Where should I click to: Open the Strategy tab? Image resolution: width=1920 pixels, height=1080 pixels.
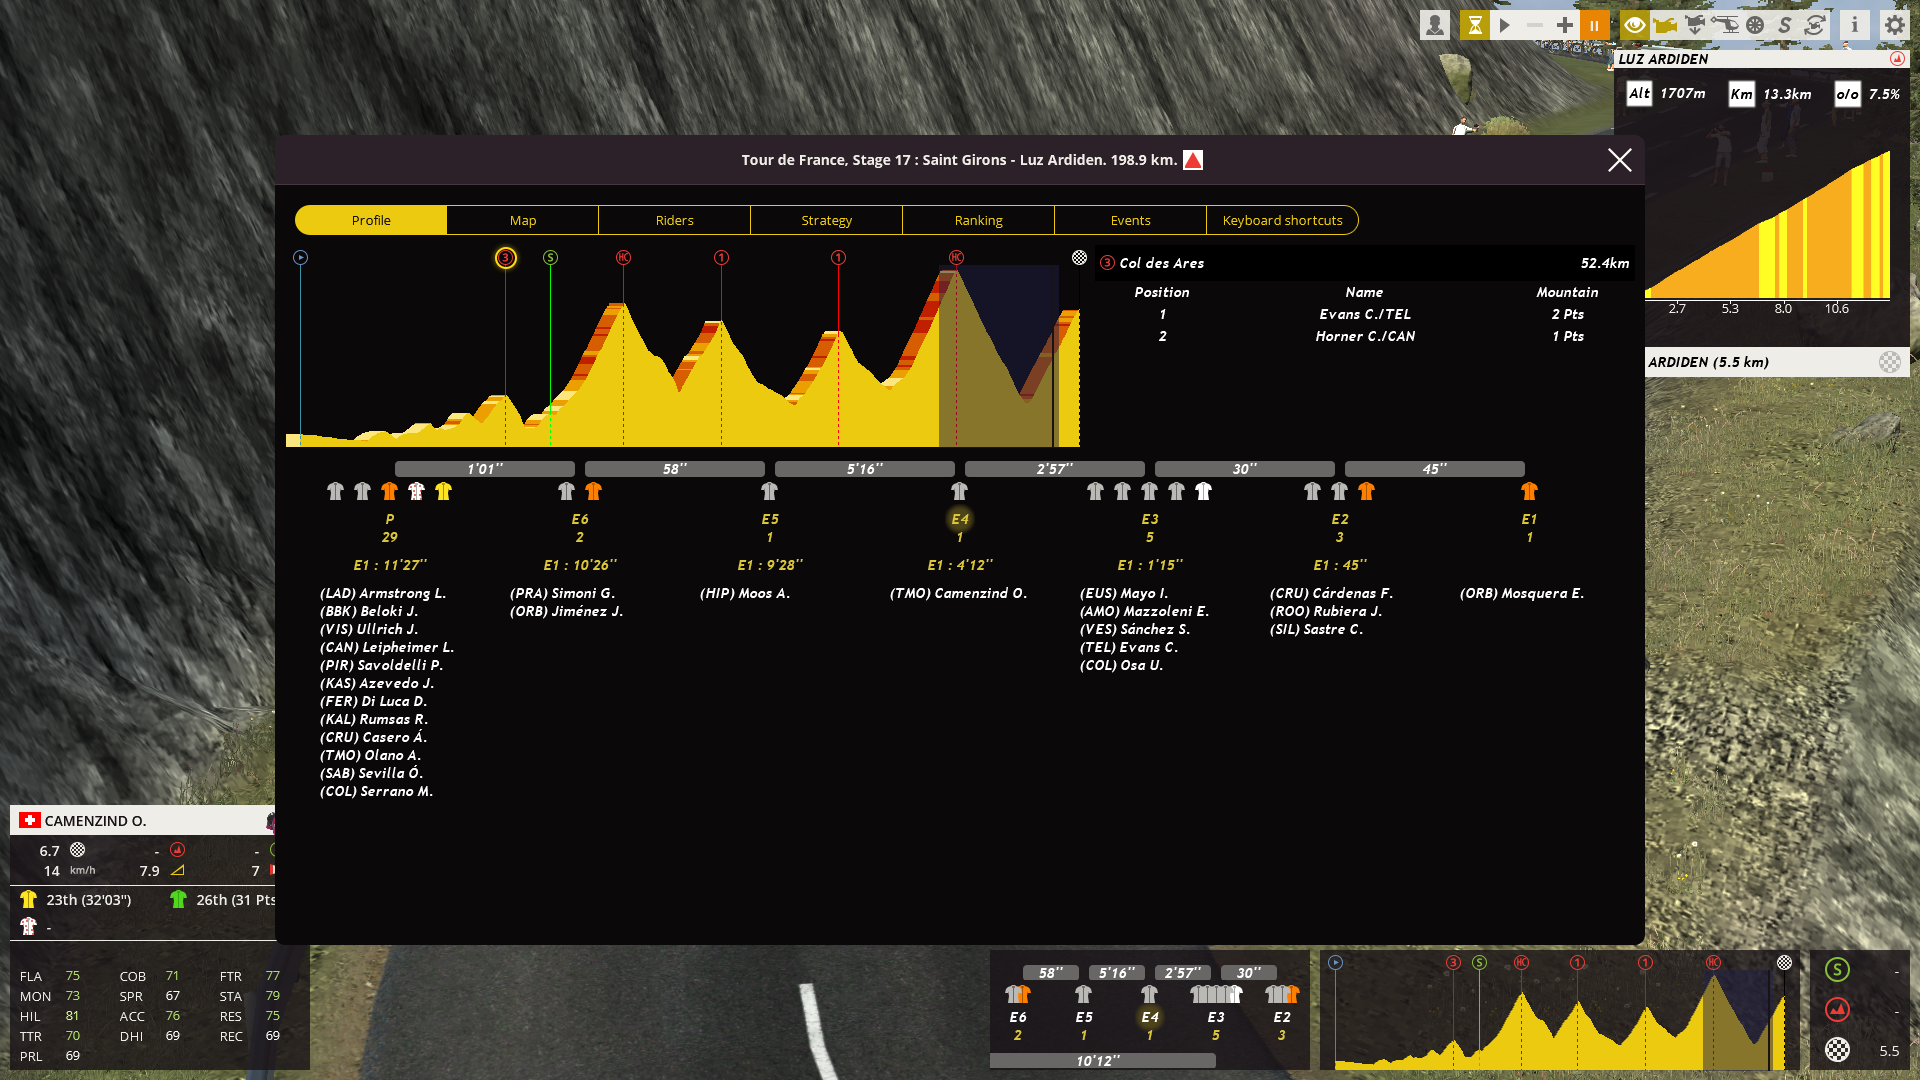tap(827, 220)
